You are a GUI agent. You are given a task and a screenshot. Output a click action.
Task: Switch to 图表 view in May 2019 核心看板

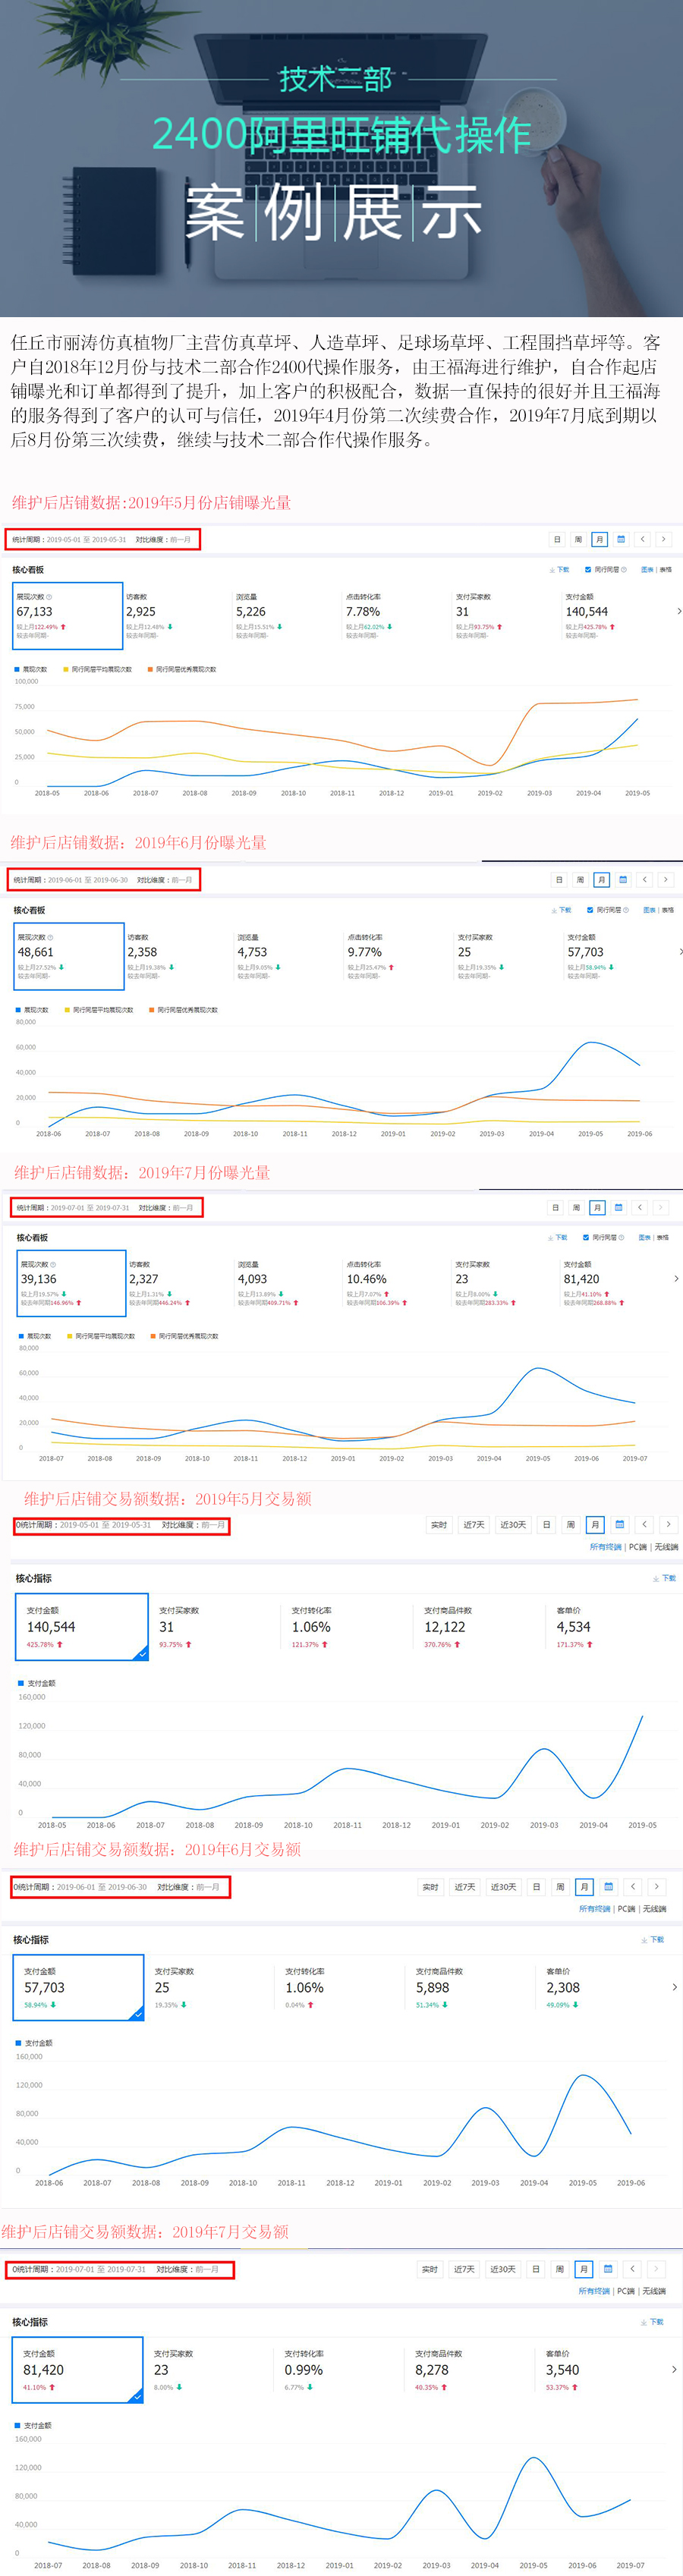(x=647, y=570)
